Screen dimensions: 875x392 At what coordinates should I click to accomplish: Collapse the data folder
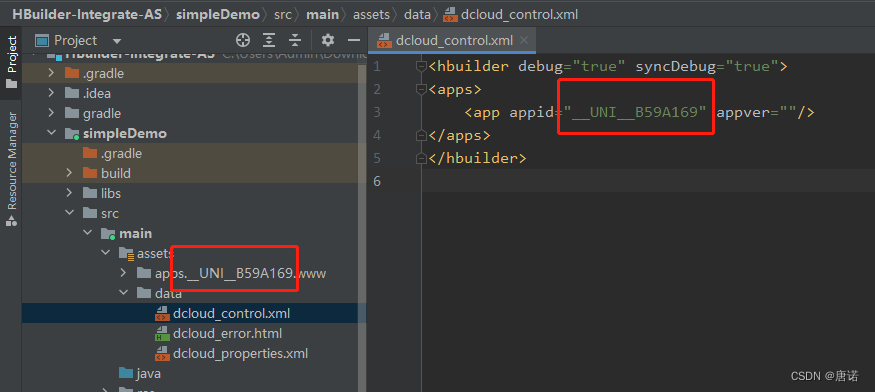pyautogui.click(x=123, y=294)
